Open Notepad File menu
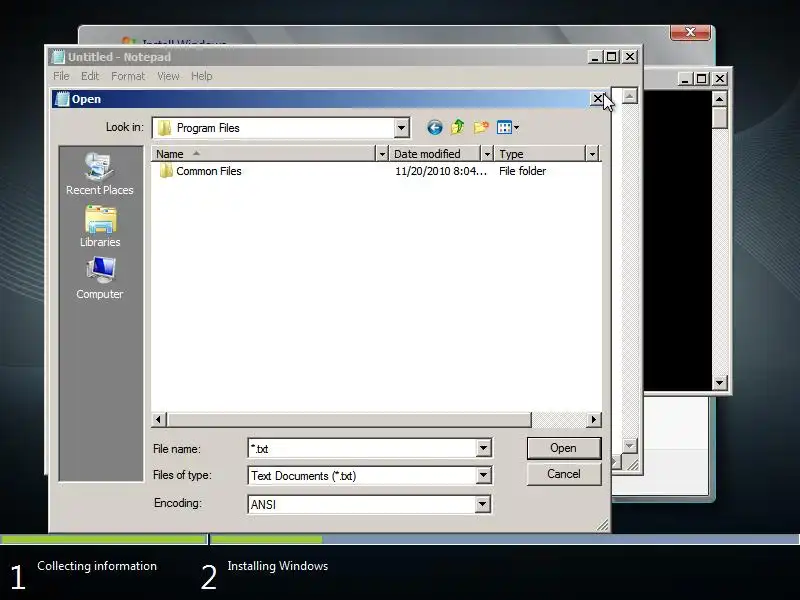The width and height of the screenshot is (800, 600). coord(61,76)
